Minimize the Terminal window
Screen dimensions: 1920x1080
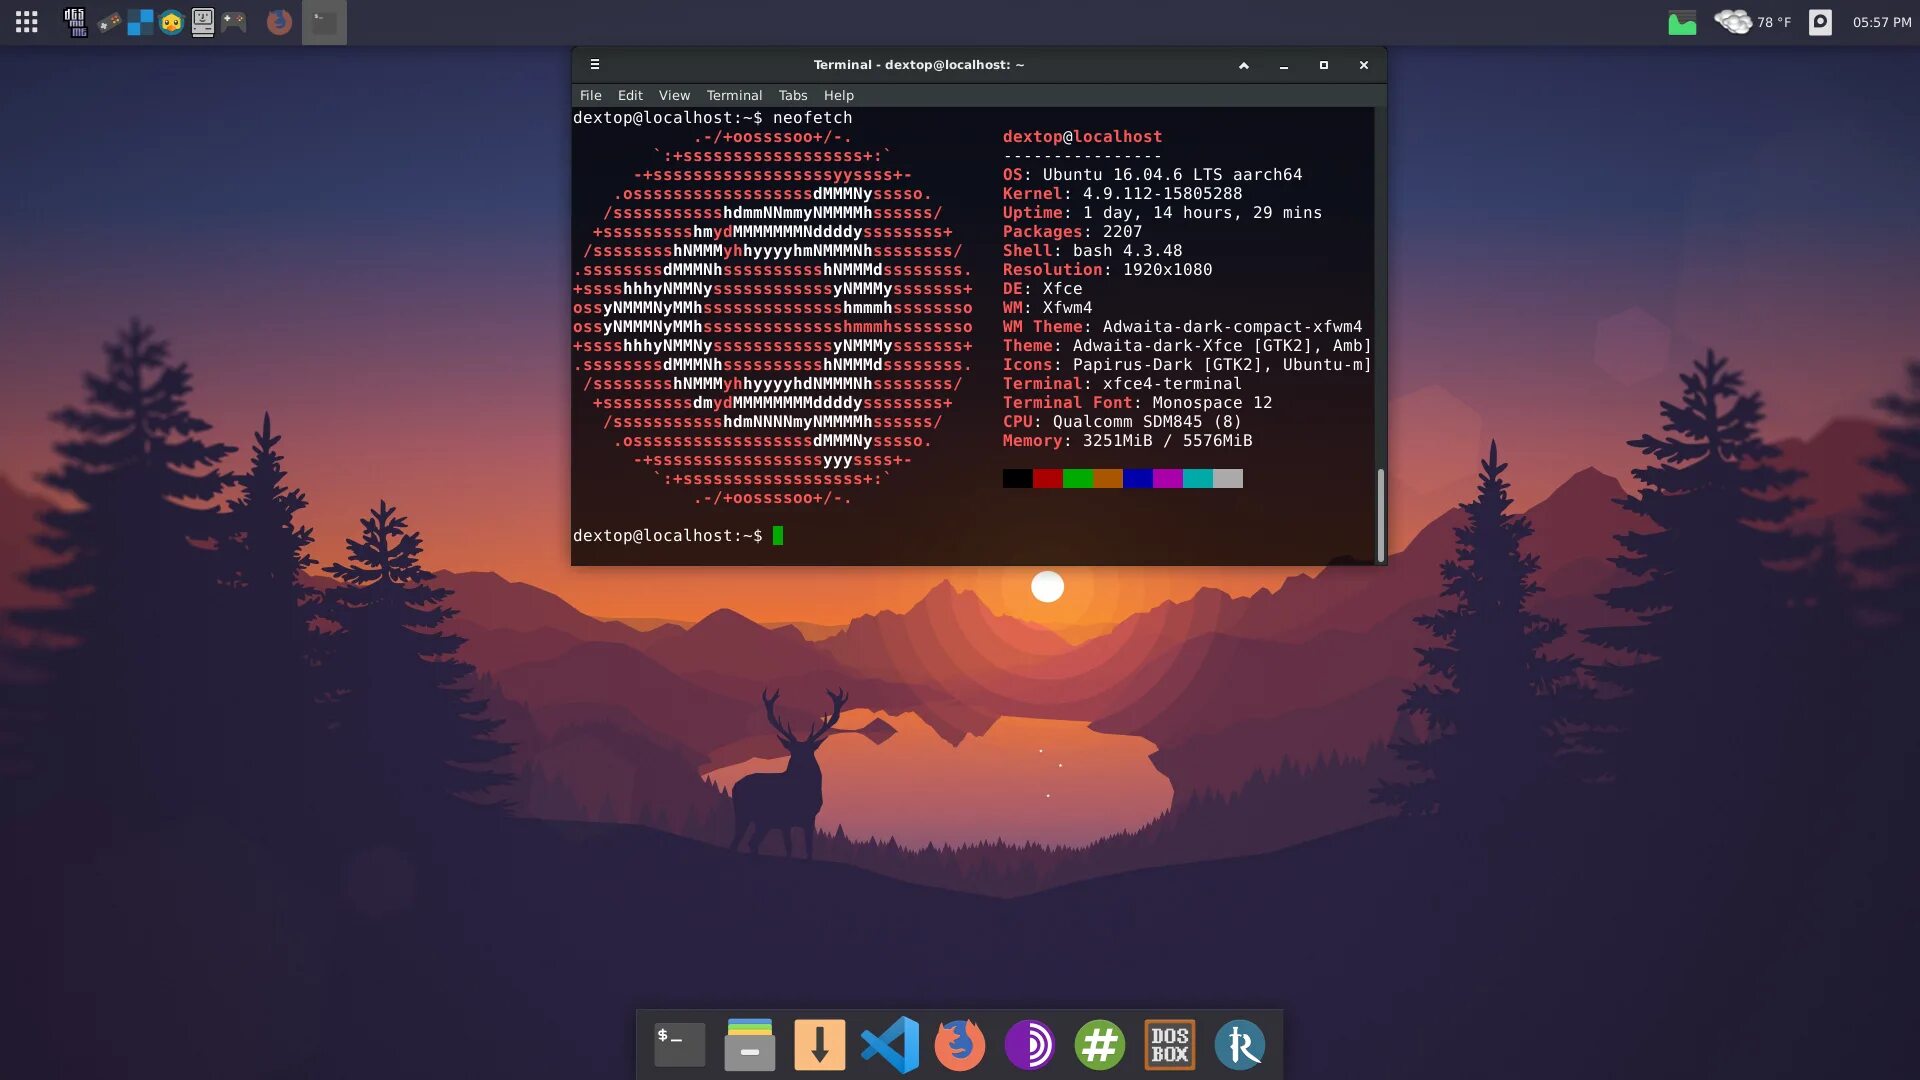(1284, 65)
